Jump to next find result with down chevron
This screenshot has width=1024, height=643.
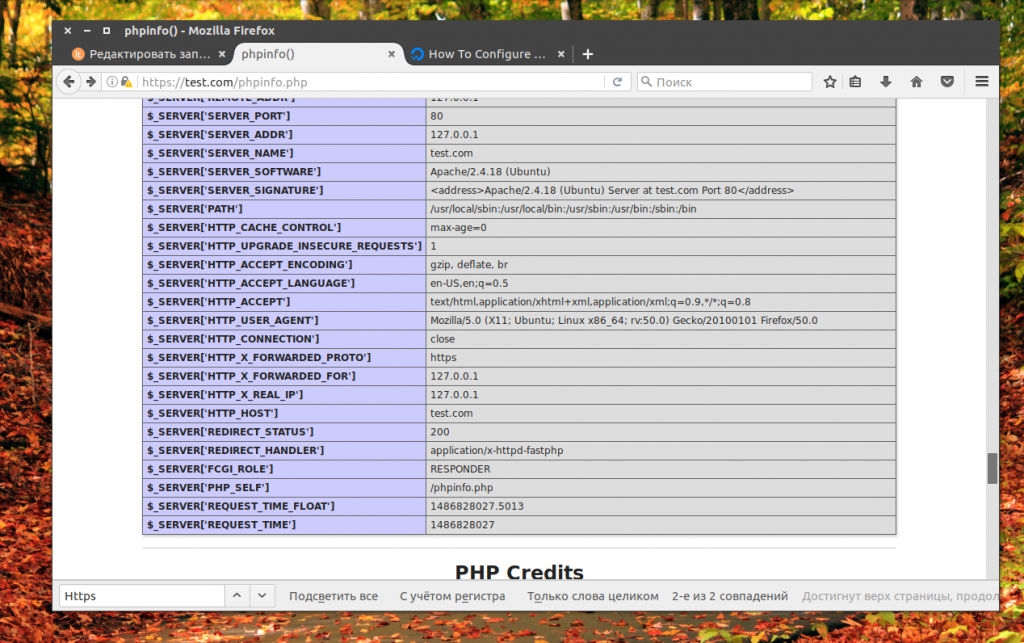pos(261,595)
